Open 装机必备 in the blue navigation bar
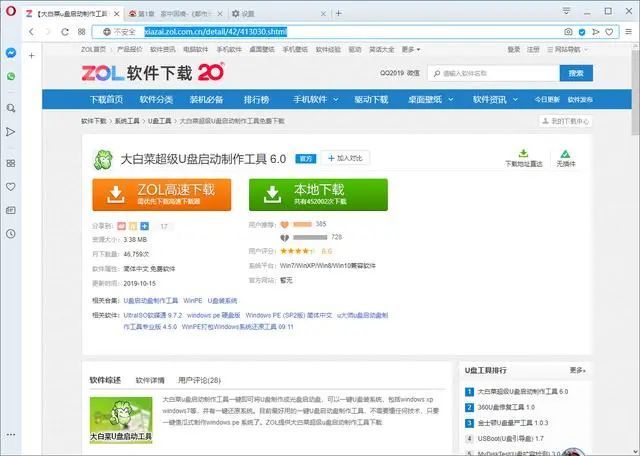This screenshot has height=456, width=640. coord(206,99)
